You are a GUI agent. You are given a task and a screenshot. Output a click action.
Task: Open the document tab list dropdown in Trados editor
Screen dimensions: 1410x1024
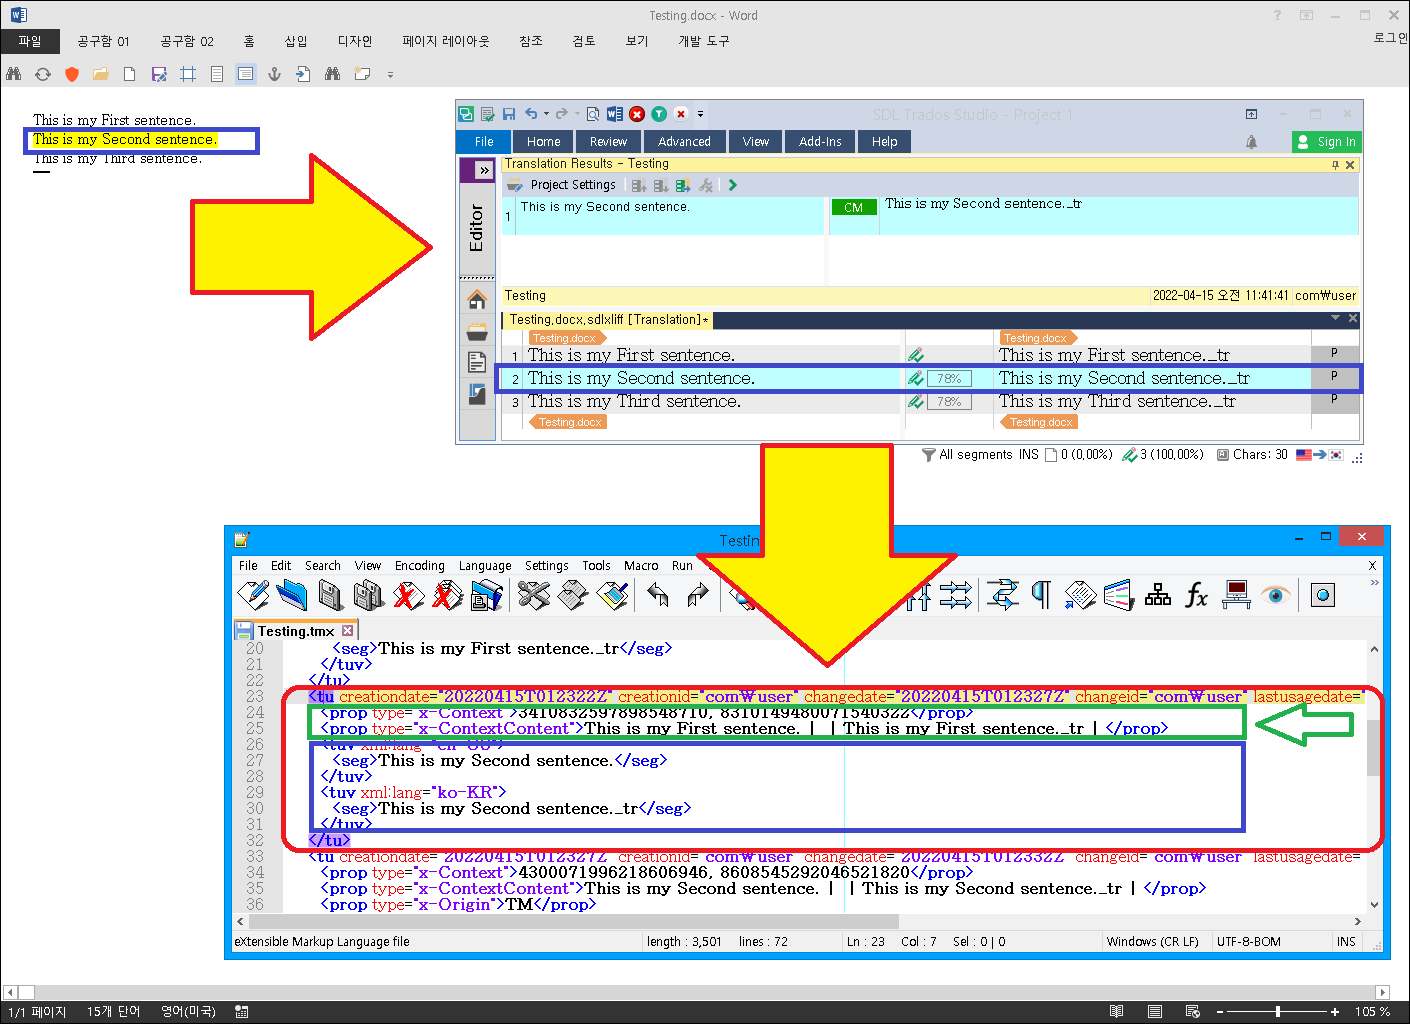pyautogui.click(x=1335, y=318)
